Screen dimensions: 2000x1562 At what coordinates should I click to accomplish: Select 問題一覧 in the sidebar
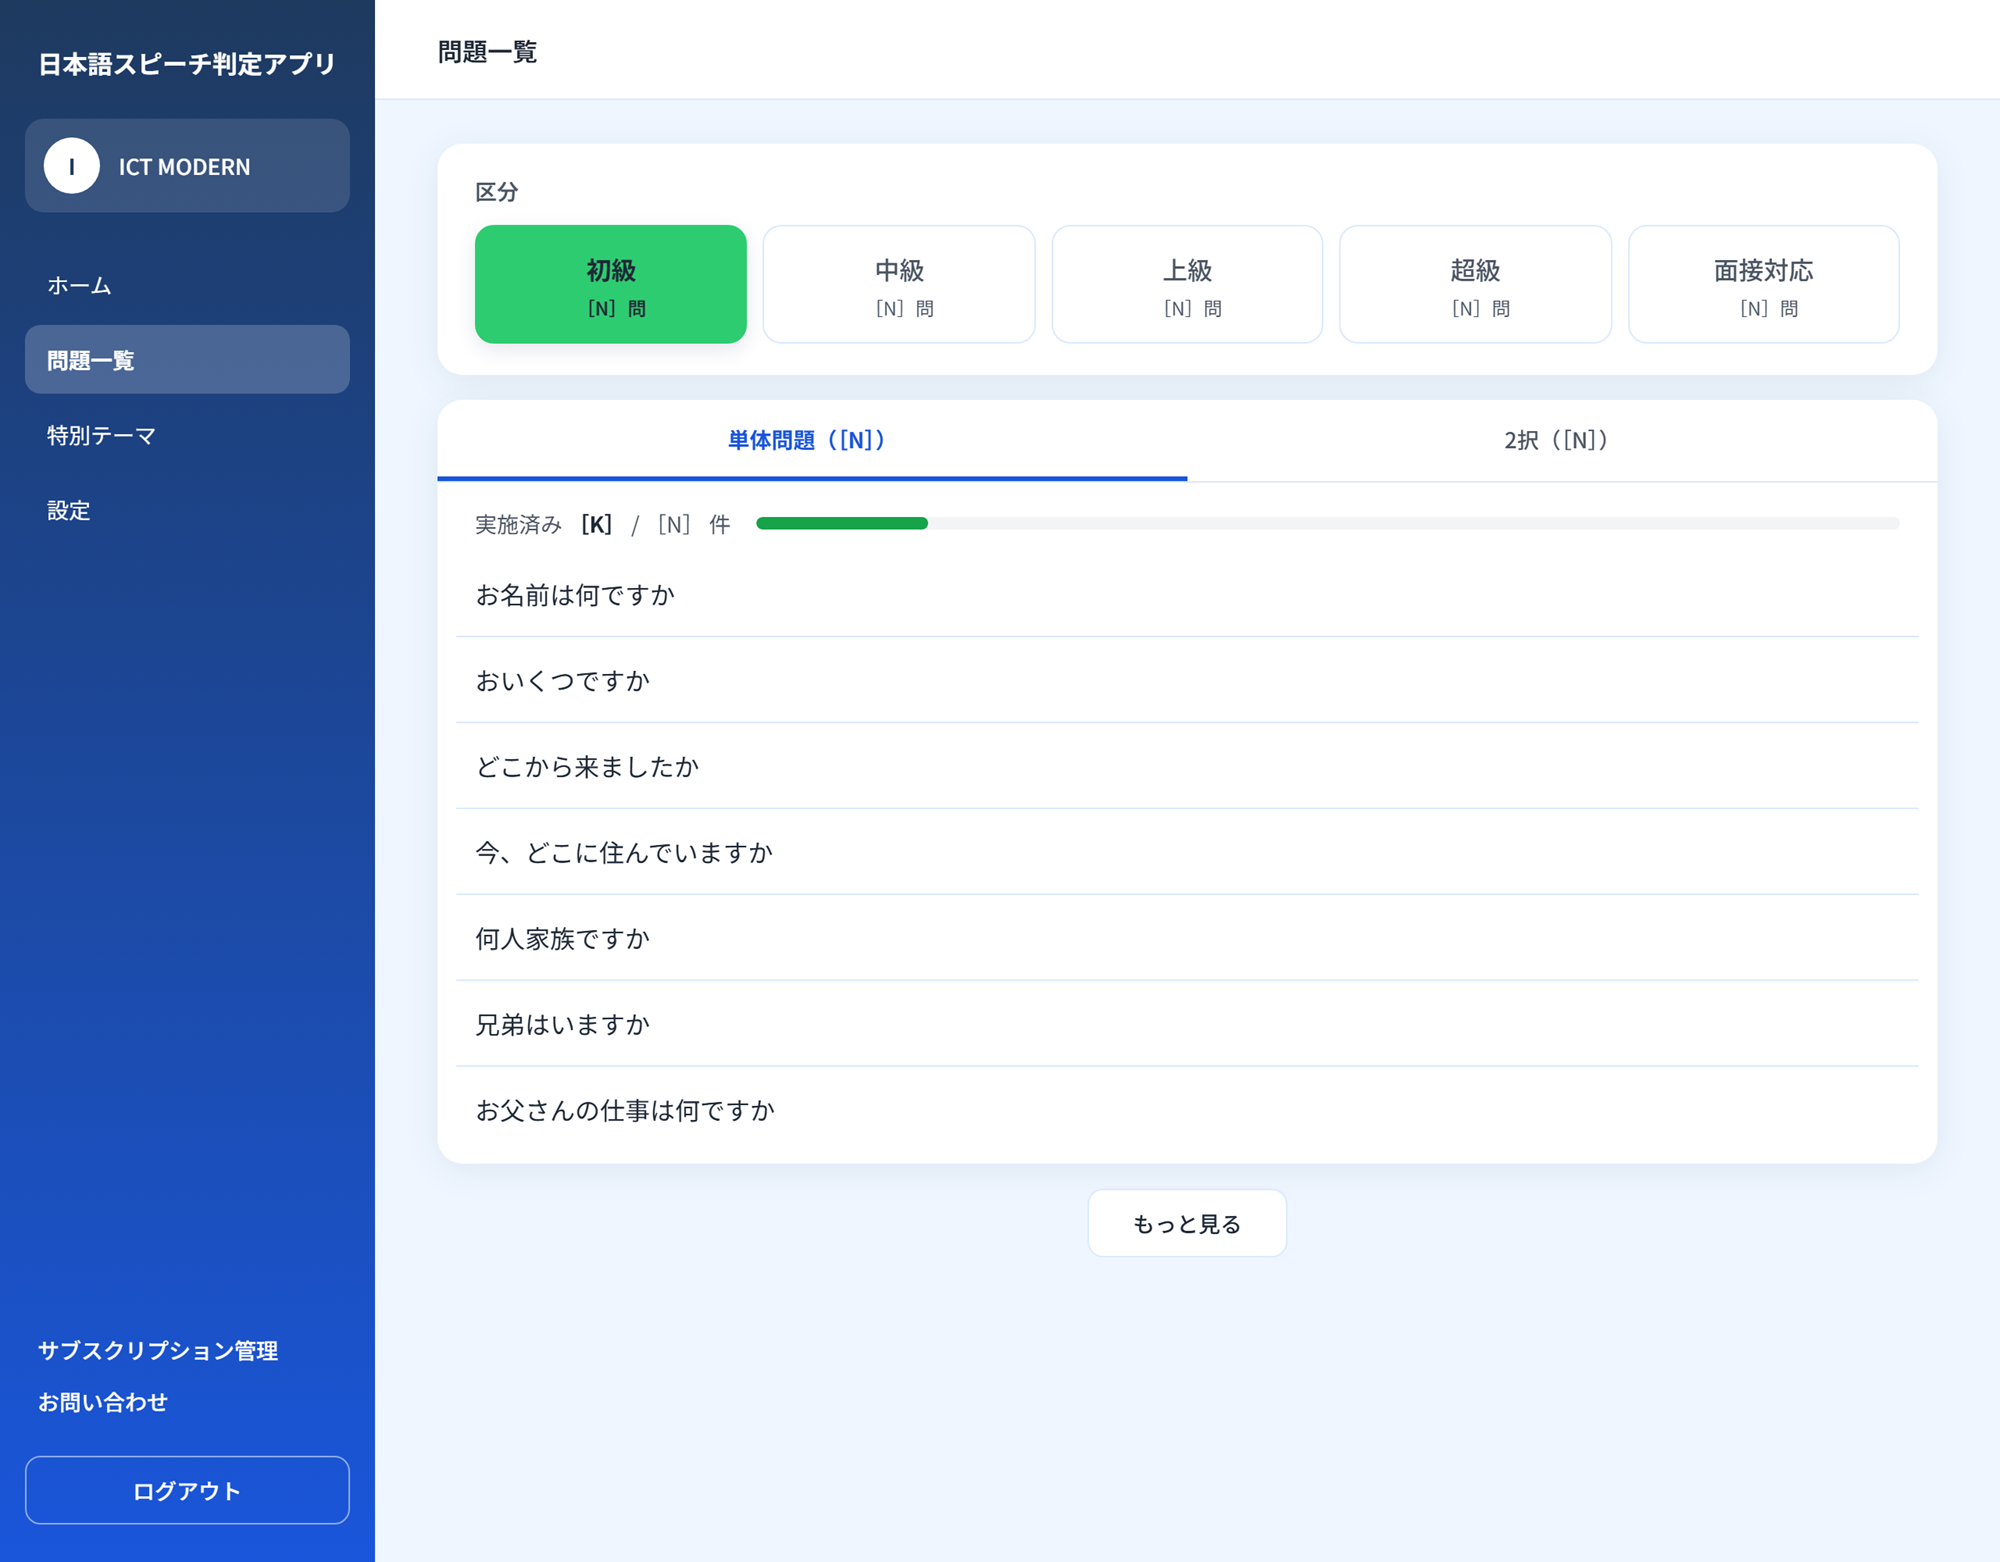click(187, 360)
